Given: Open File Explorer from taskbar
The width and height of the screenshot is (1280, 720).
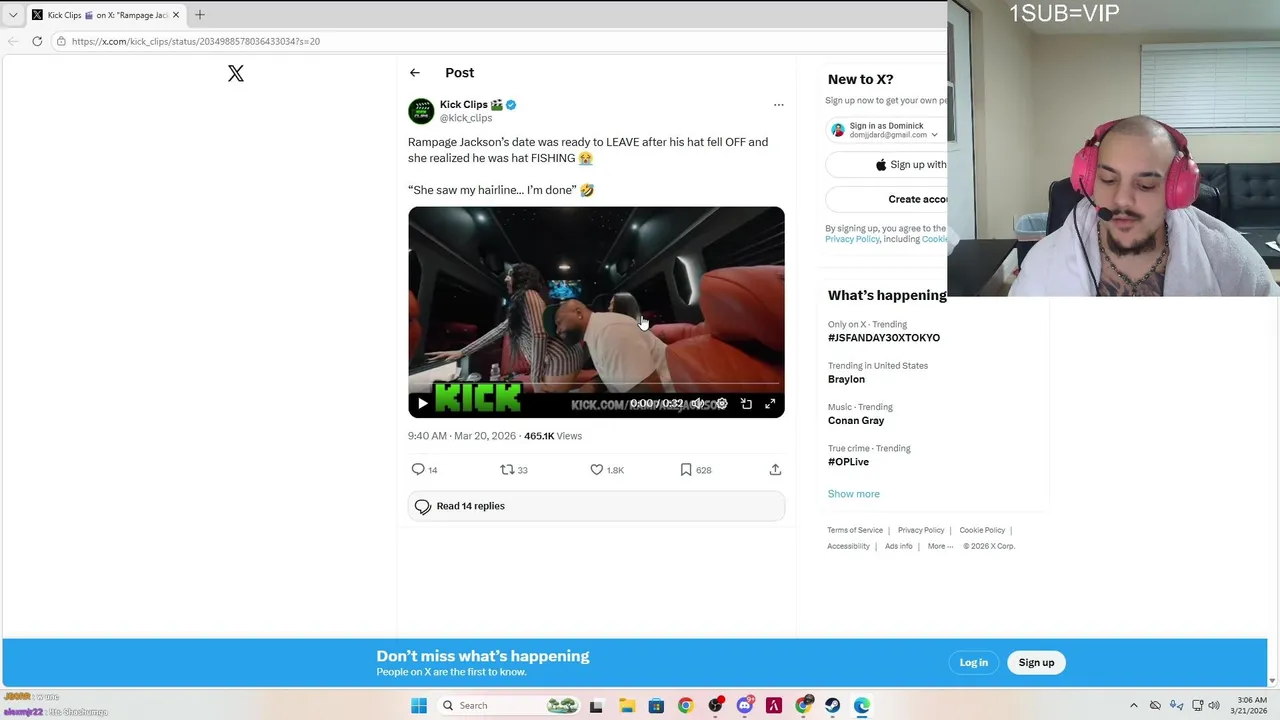Looking at the screenshot, I should (626, 705).
